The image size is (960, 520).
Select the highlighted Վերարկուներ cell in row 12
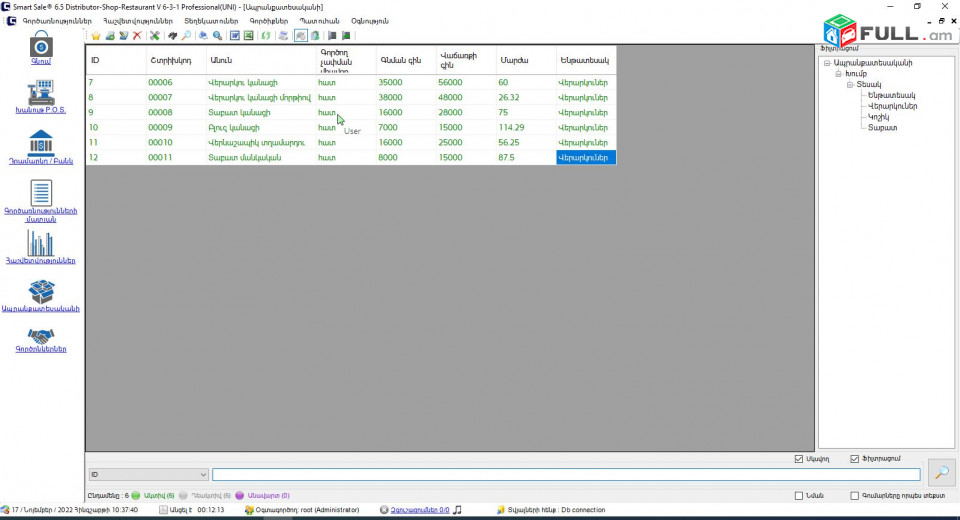click(586, 157)
